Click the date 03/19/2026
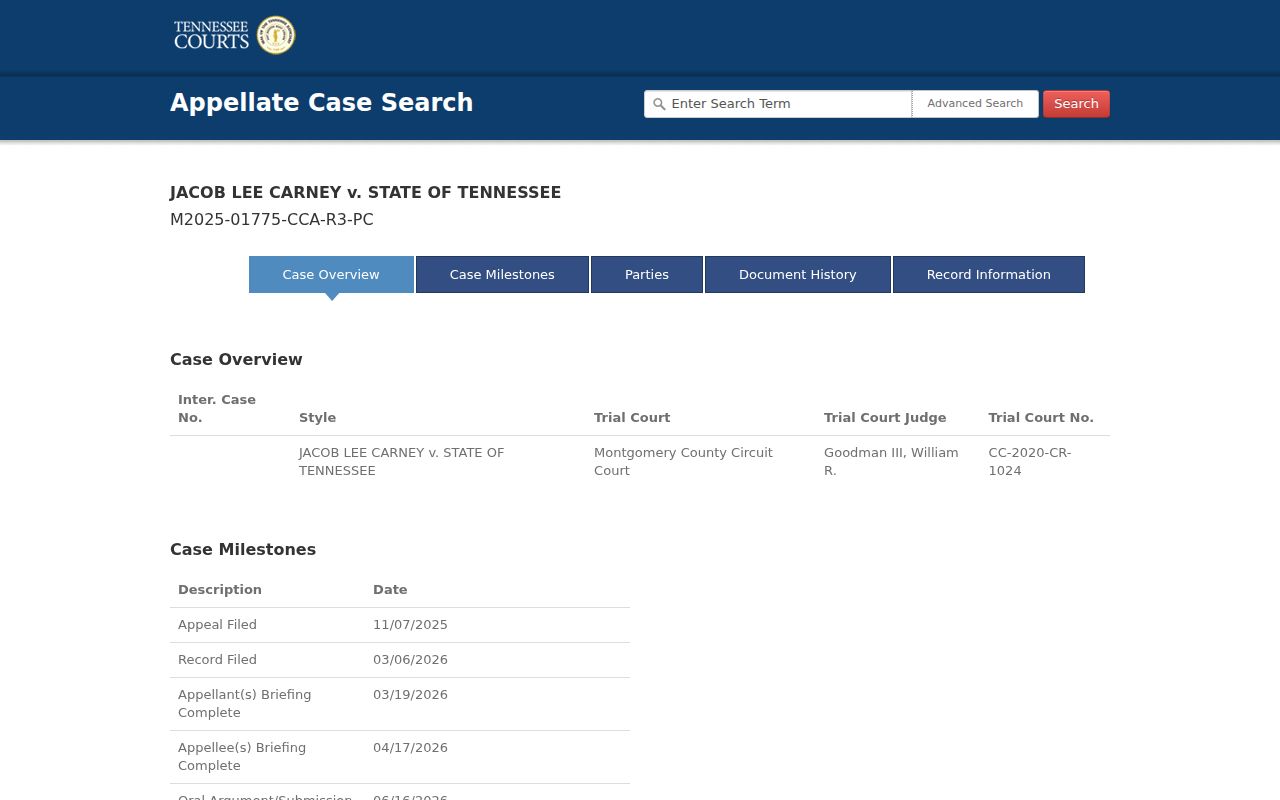The height and width of the screenshot is (800, 1280). tap(410, 695)
